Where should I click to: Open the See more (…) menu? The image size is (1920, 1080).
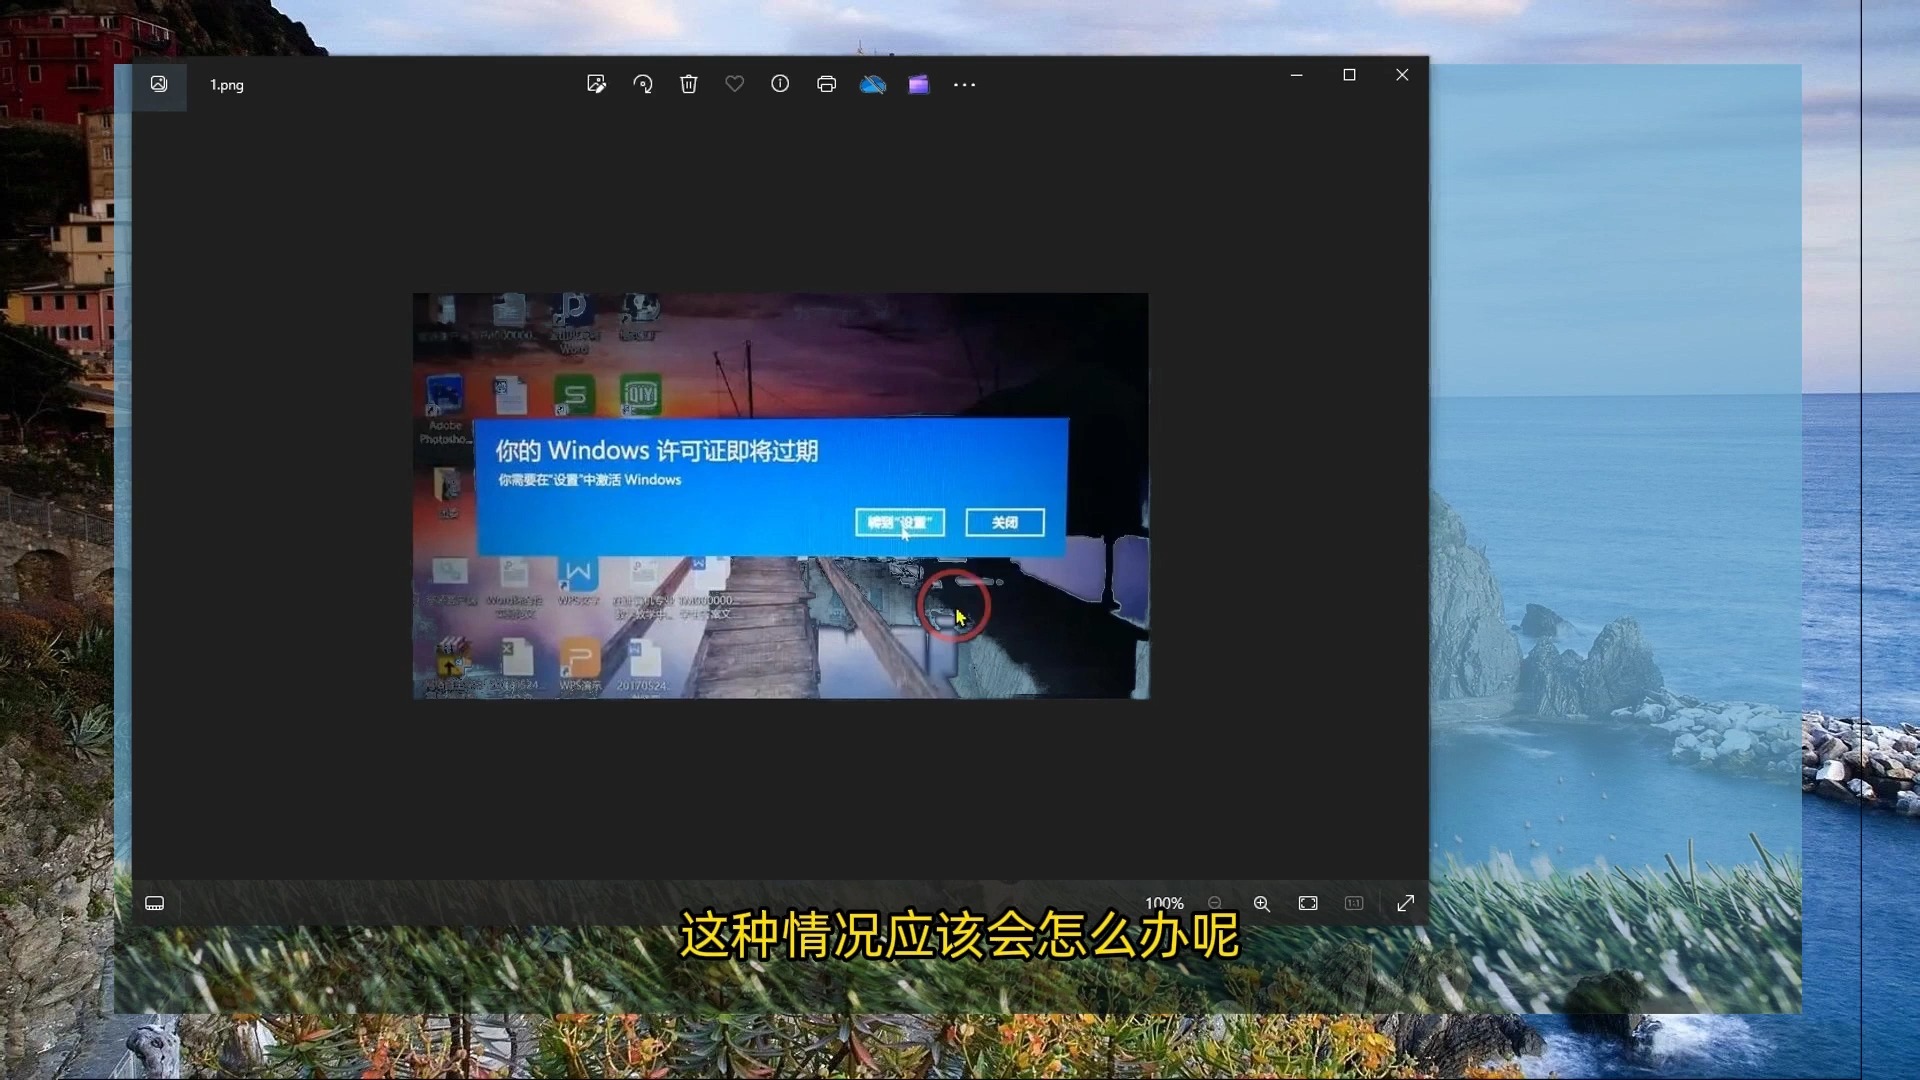pyautogui.click(x=963, y=84)
